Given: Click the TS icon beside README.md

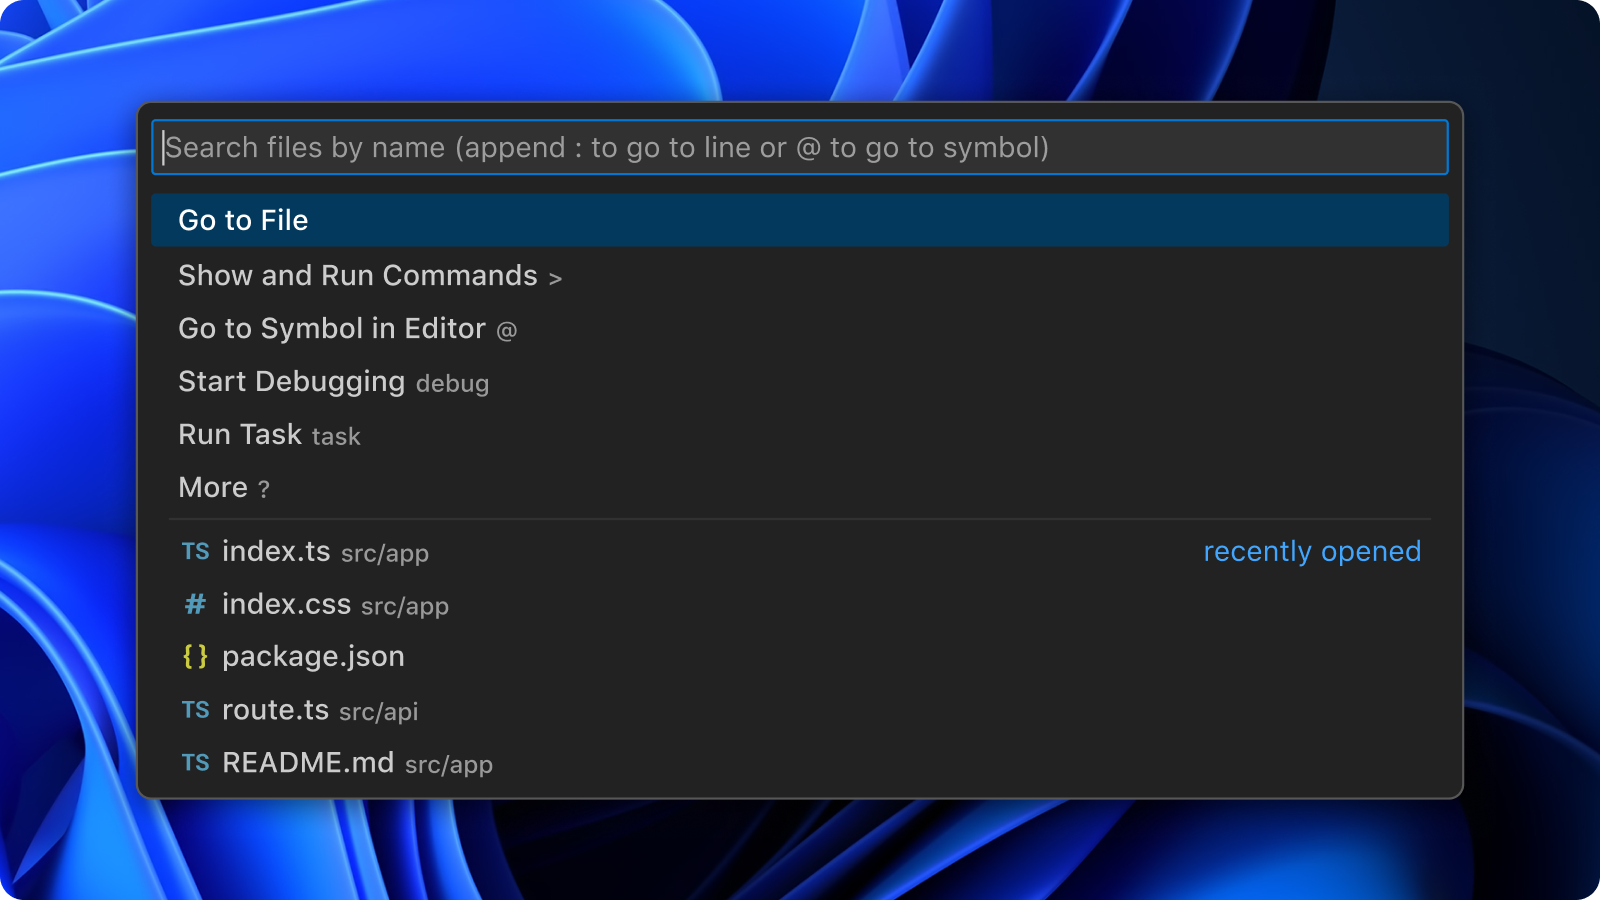Looking at the screenshot, I should click(x=195, y=763).
